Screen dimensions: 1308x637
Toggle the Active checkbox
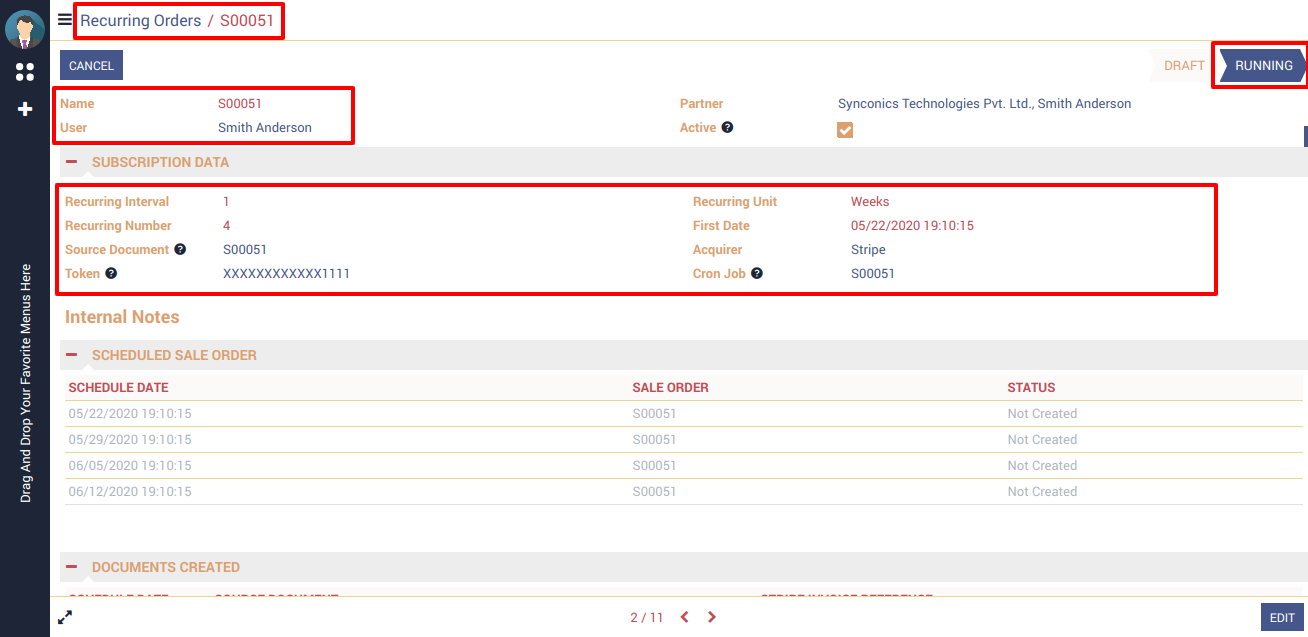pyautogui.click(x=845, y=130)
